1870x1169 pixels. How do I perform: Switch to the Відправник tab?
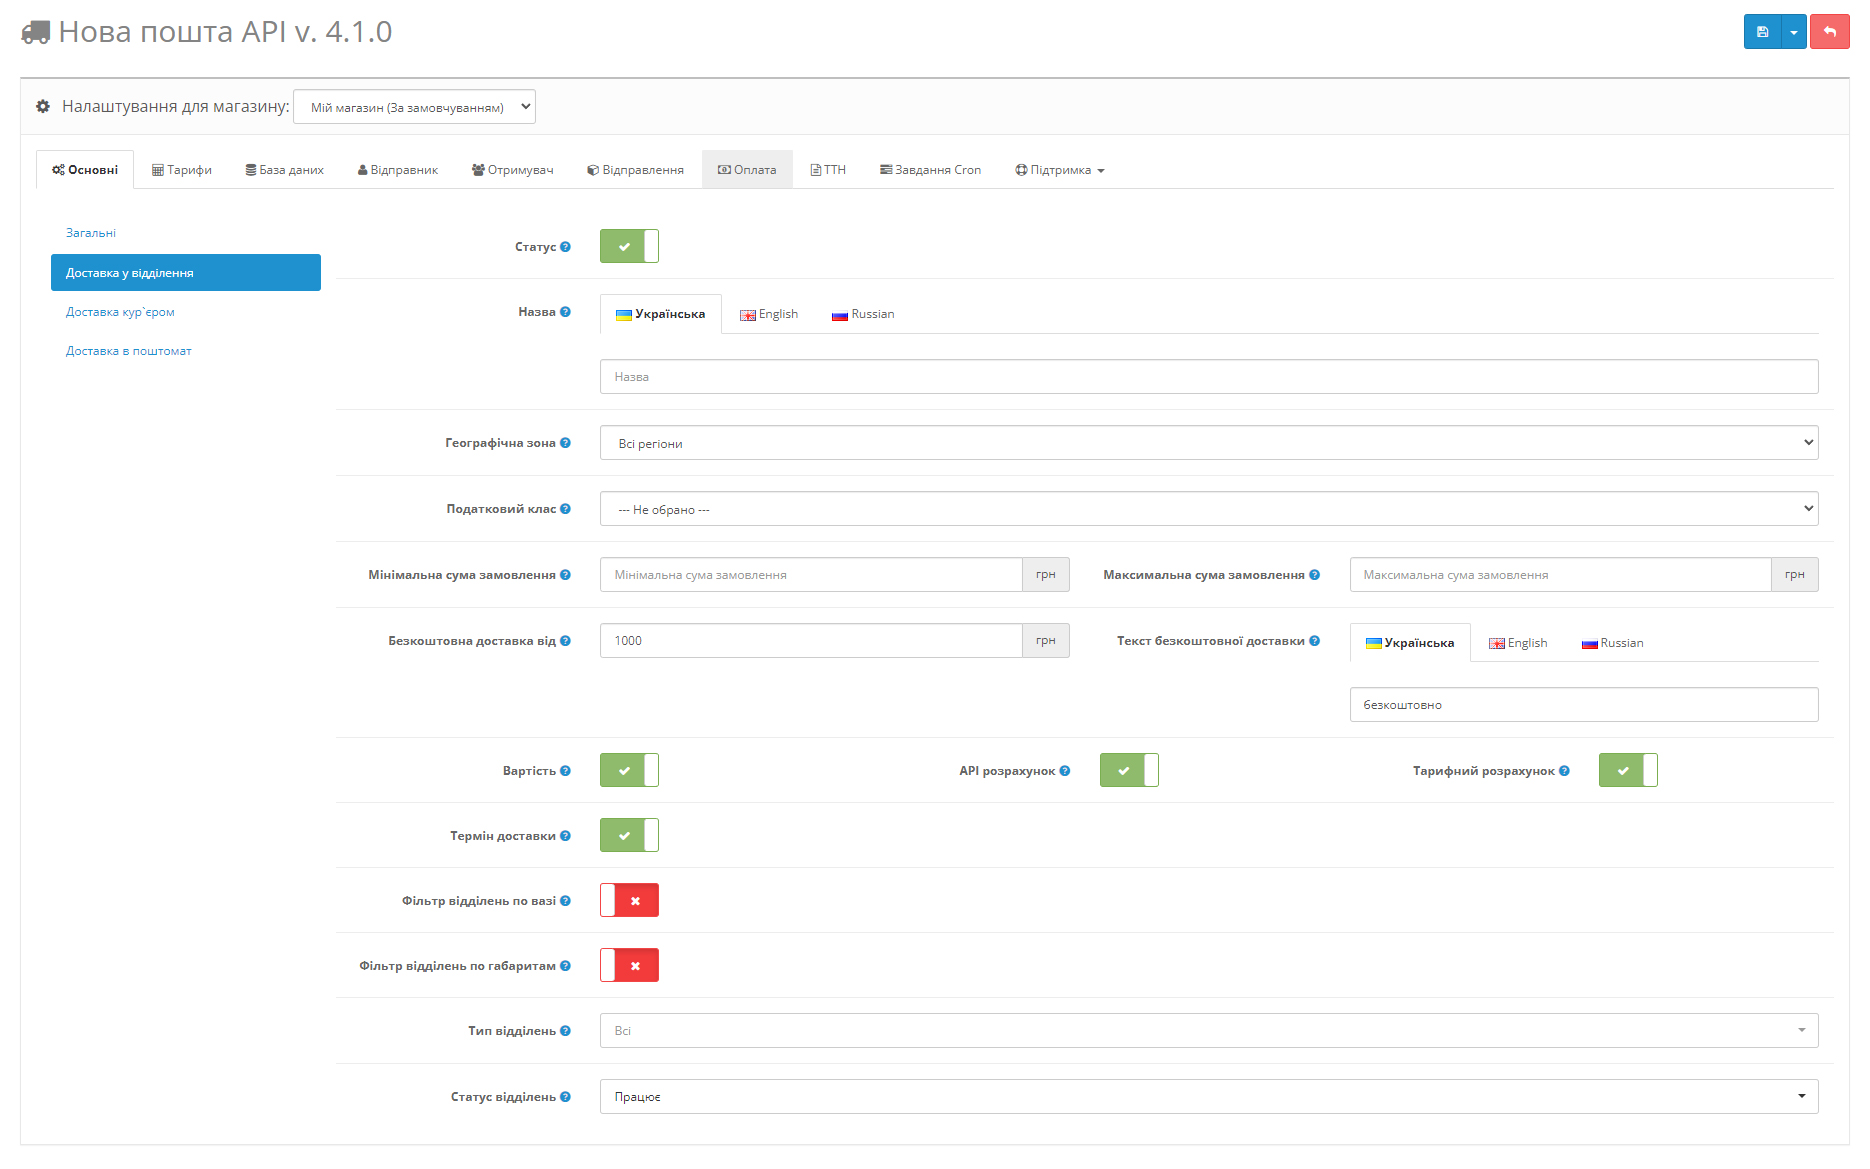[x=398, y=170]
